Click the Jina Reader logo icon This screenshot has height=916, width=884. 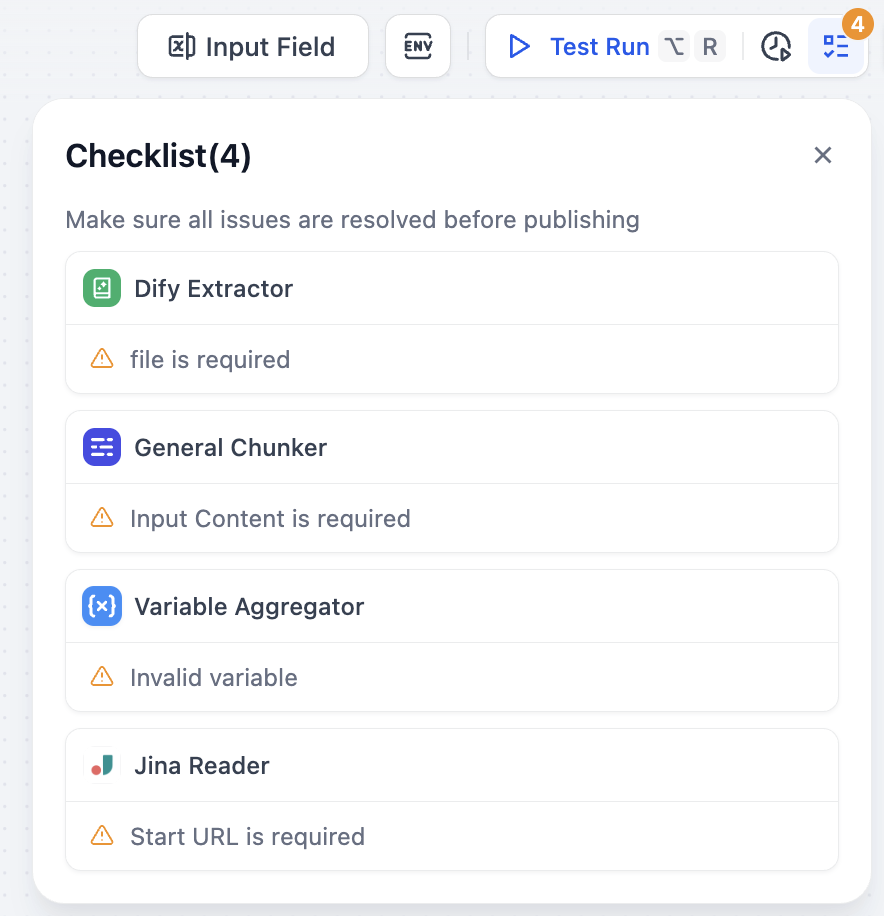(102, 765)
